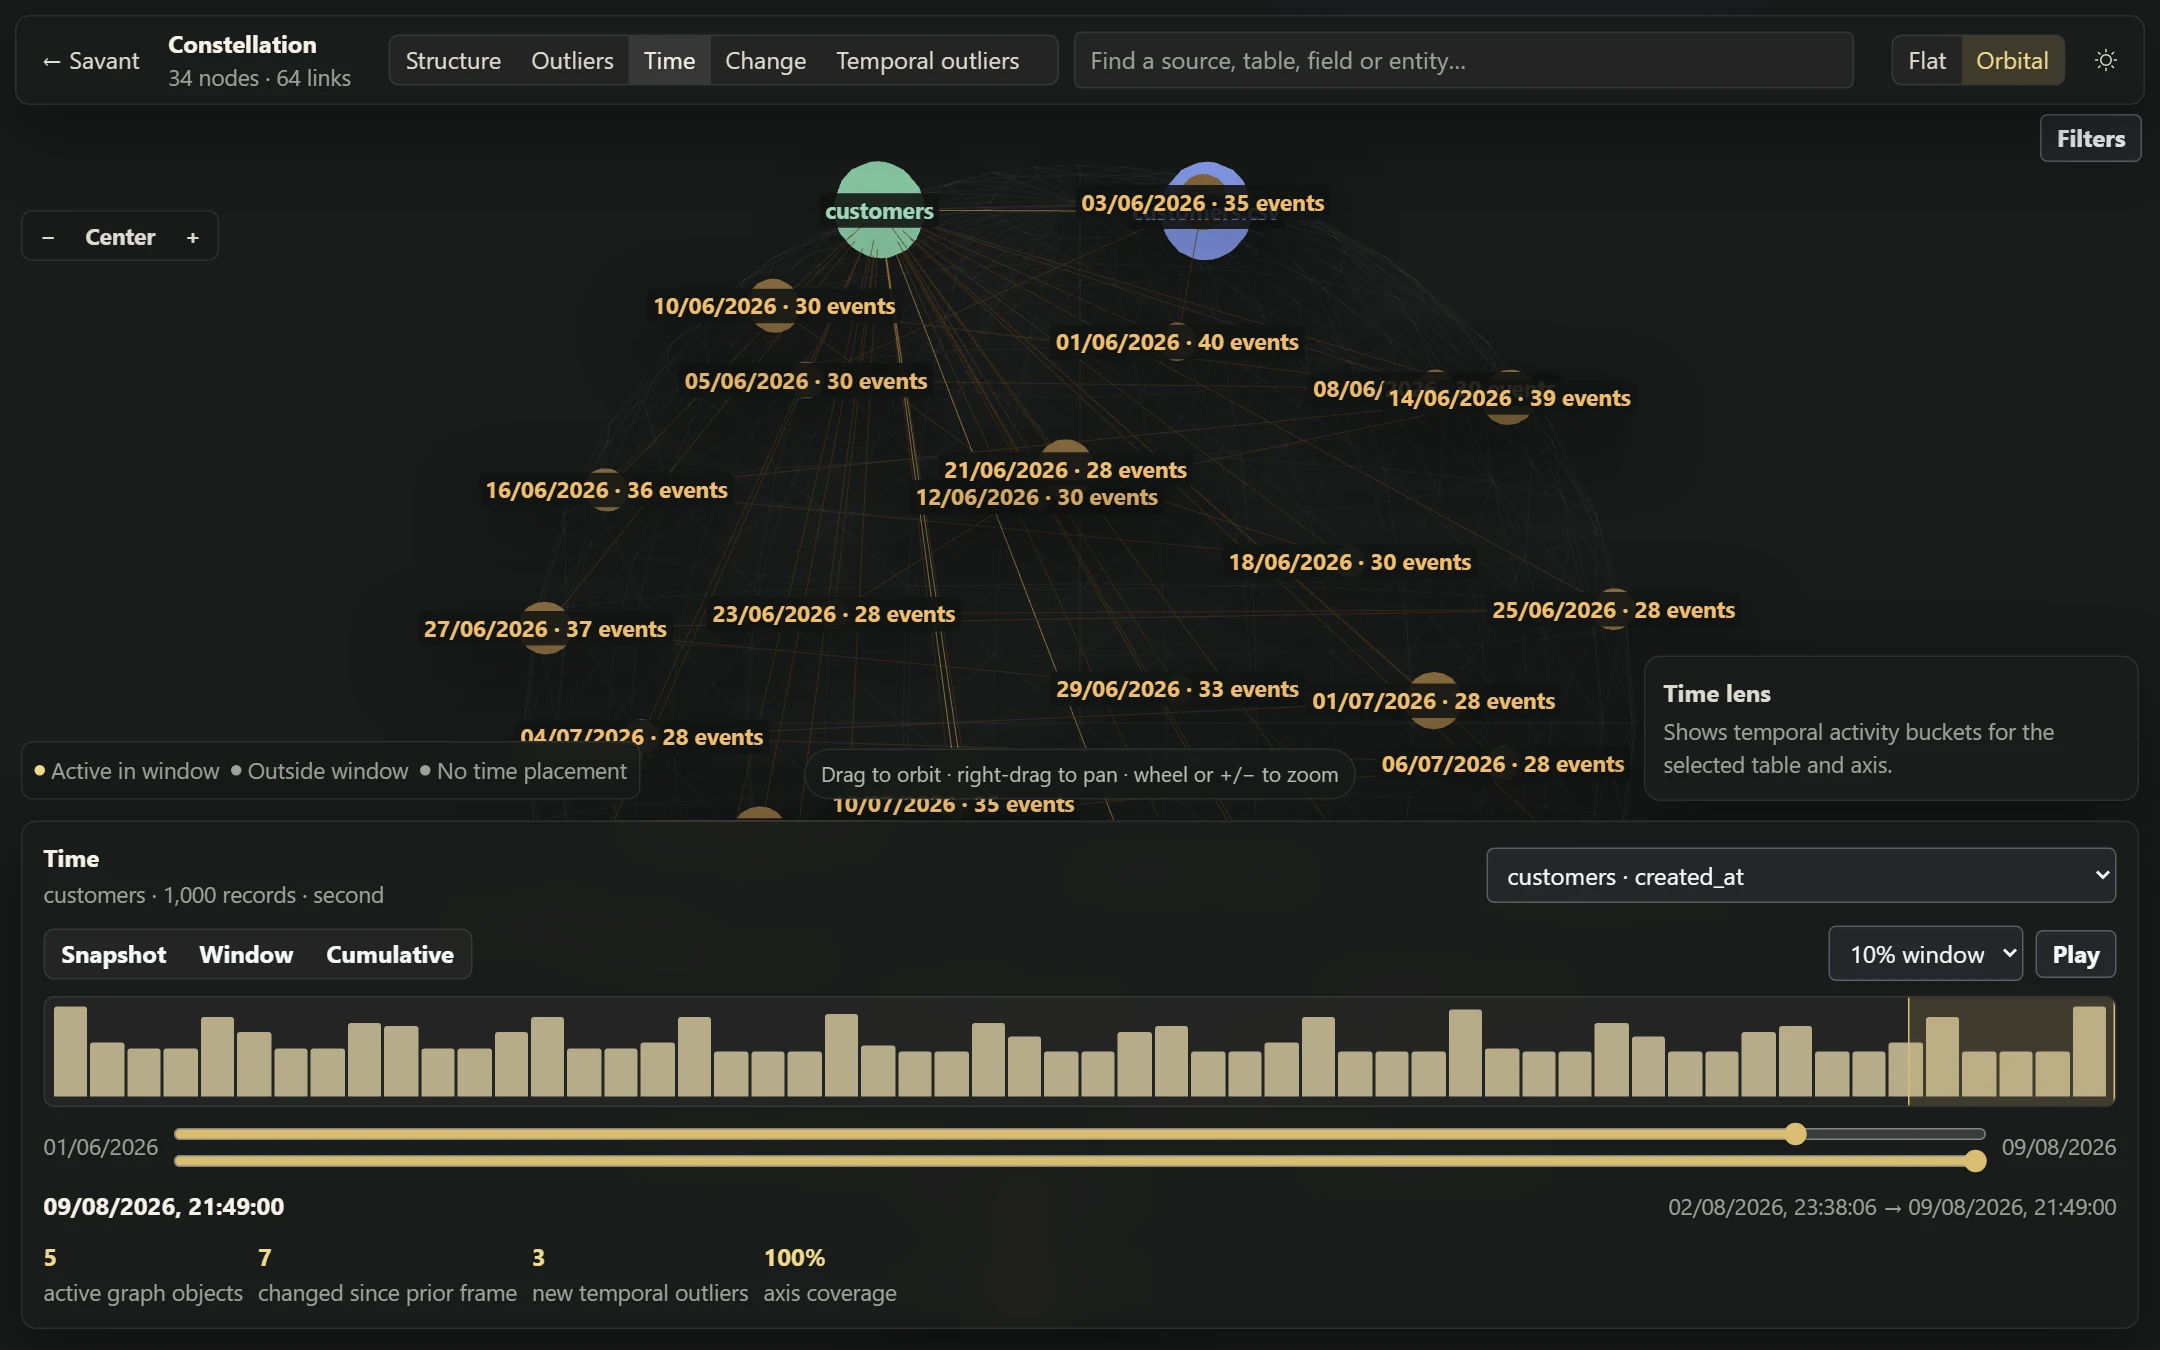The width and height of the screenshot is (2160, 1350).
Task: Zoom in with the plus button
Action: tap(193, 237)
